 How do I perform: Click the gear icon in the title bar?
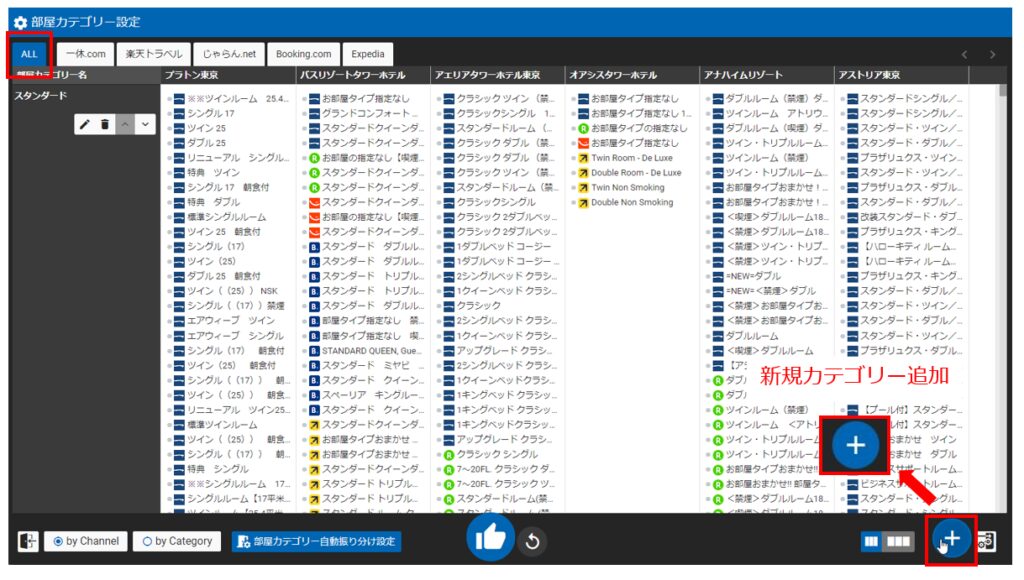pos(20,21)
